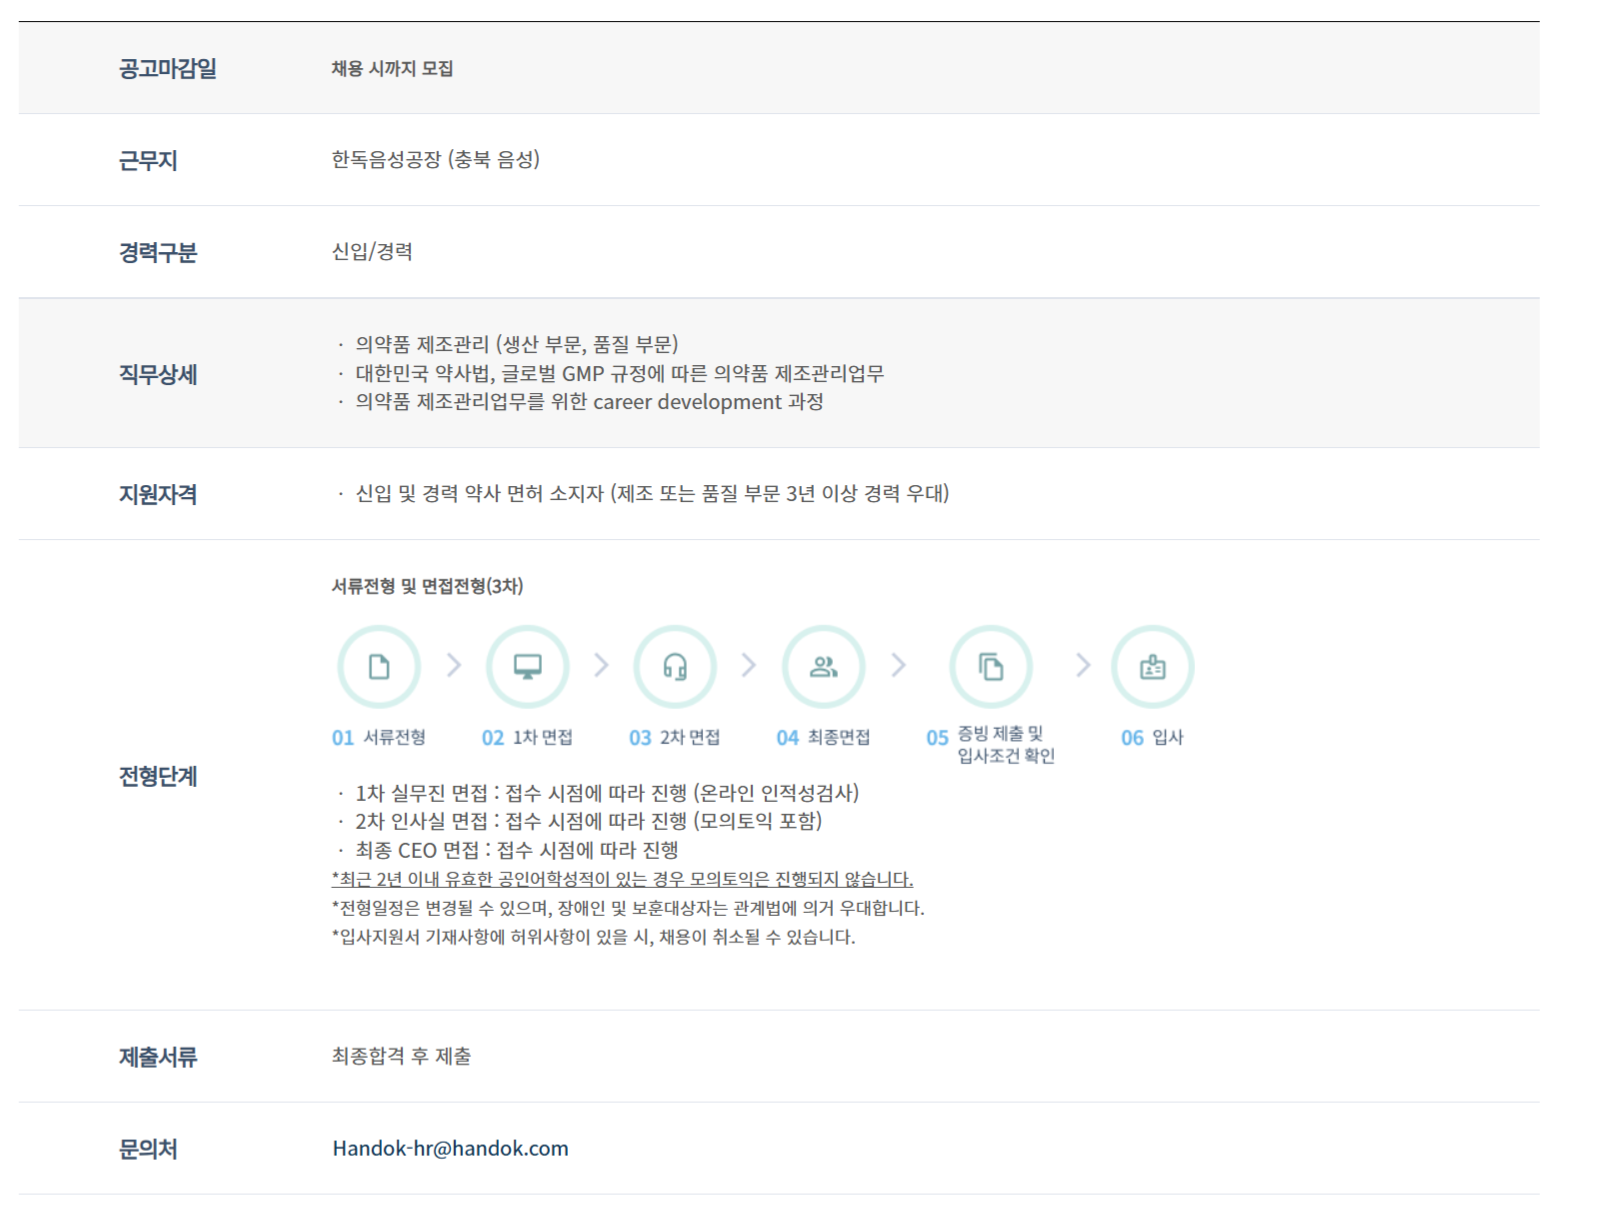This screenshot has height=1210, width=1600.
Task: Click the arrow between steps 03 and 04
Action: [x=749, y=665]
